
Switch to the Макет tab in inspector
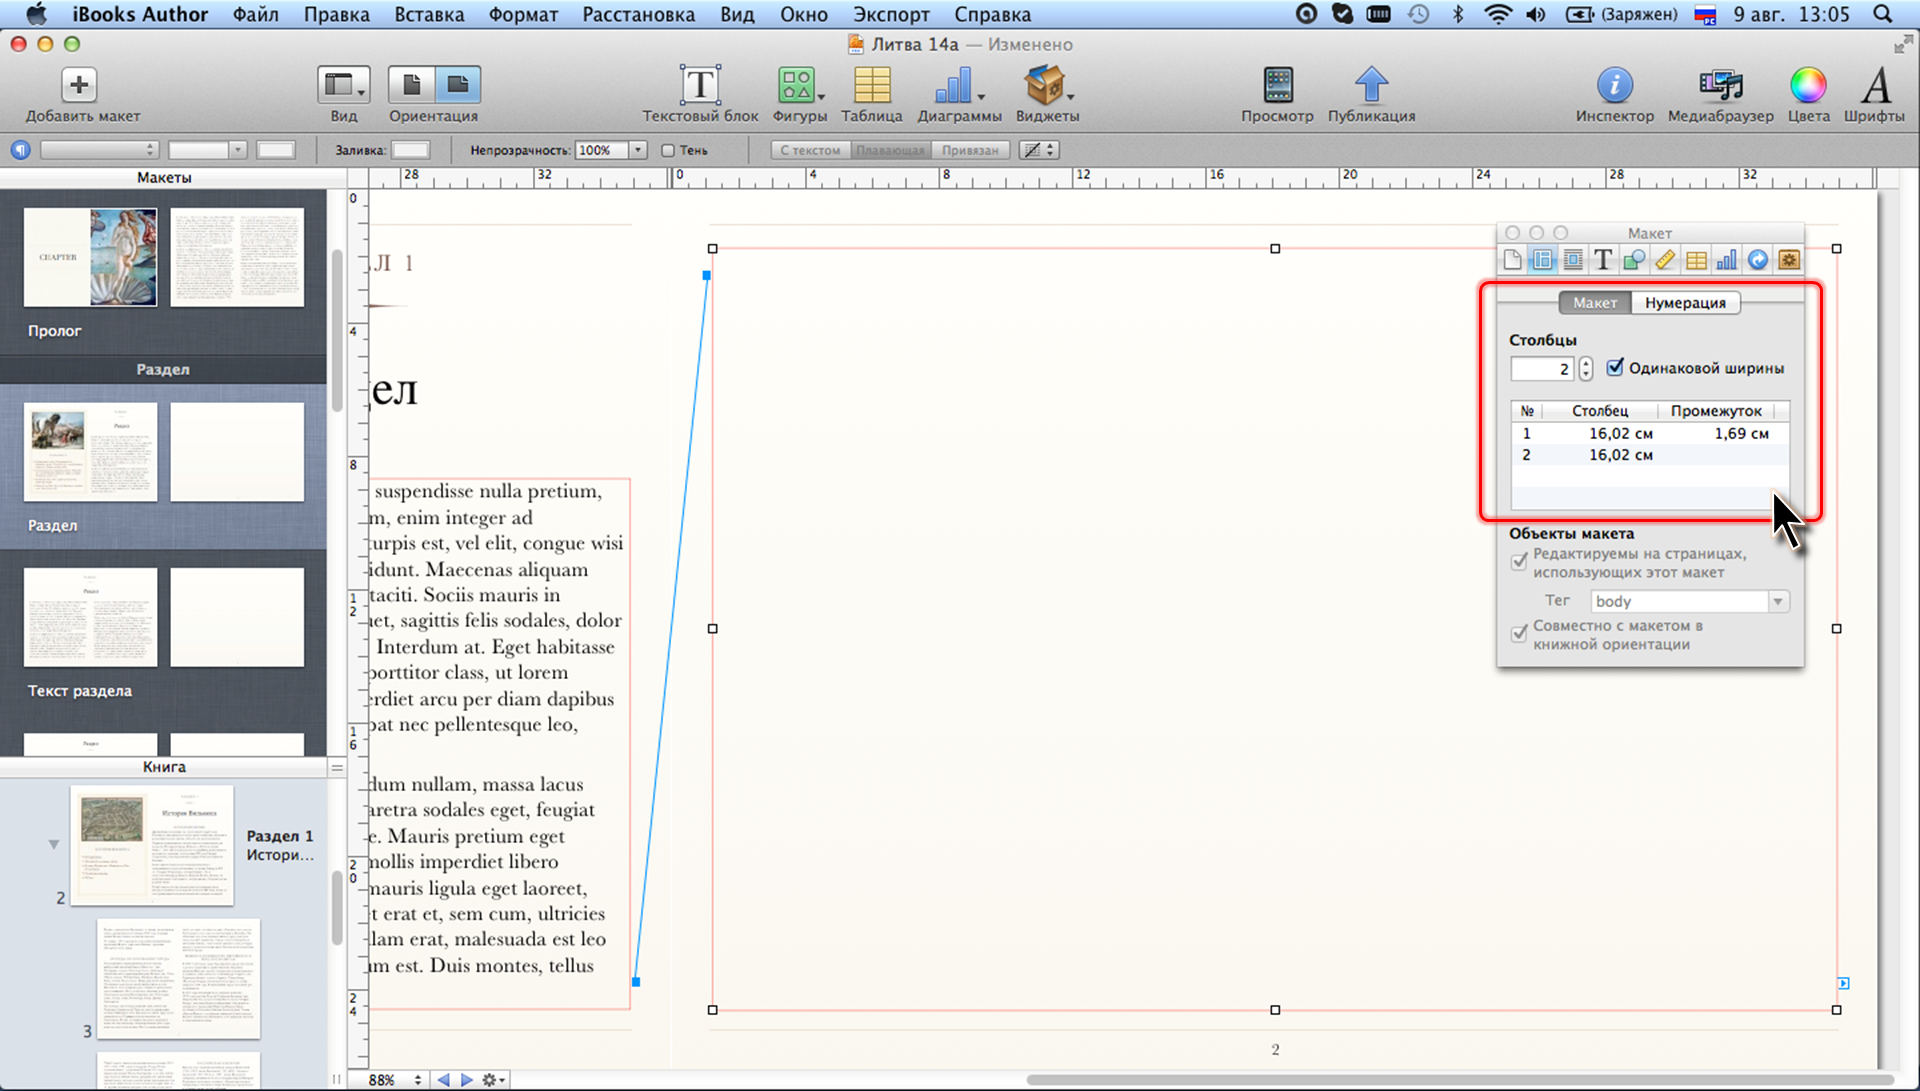(1595, 303)
